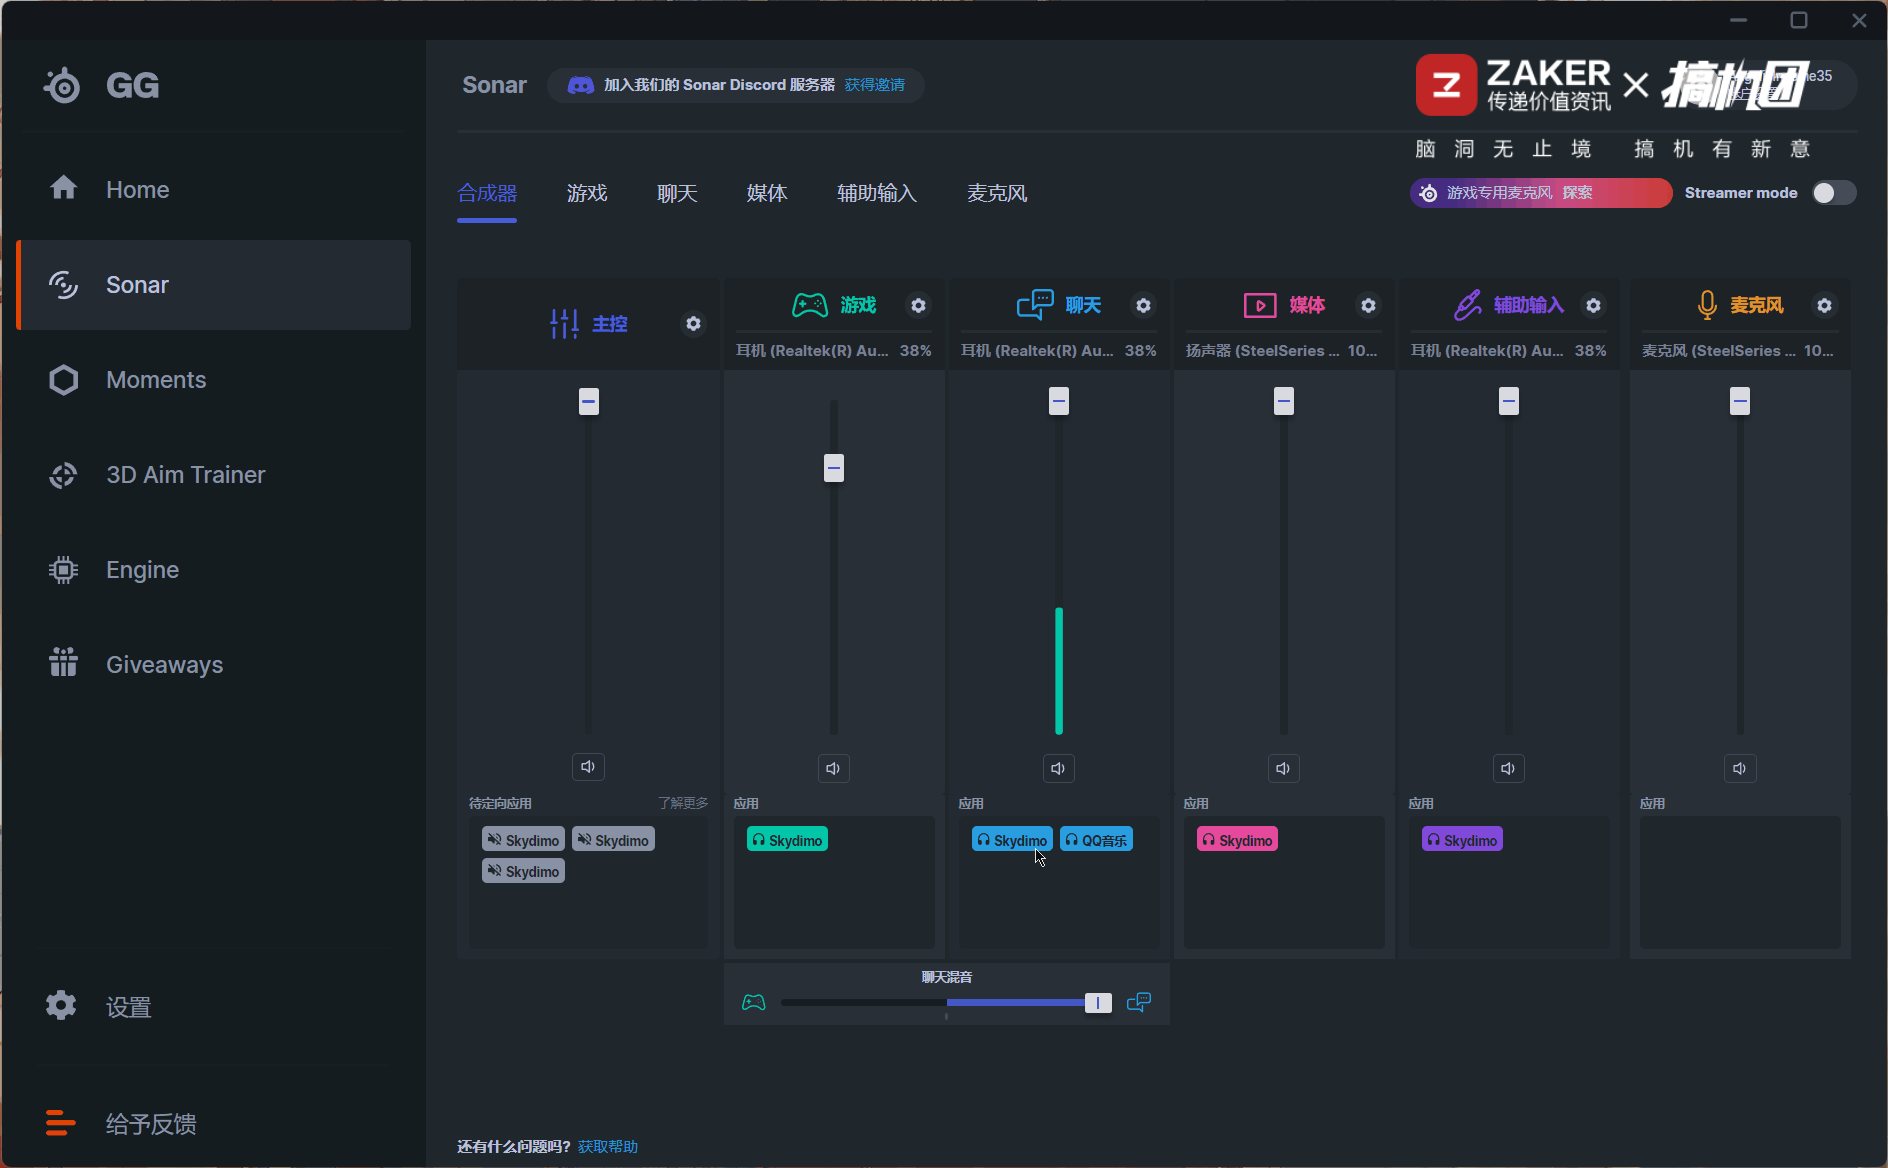This screenshot has height=1168, width=1888.
Task: Click Skydimo chip in 媒体 channel
Action: pos(1237,840)
